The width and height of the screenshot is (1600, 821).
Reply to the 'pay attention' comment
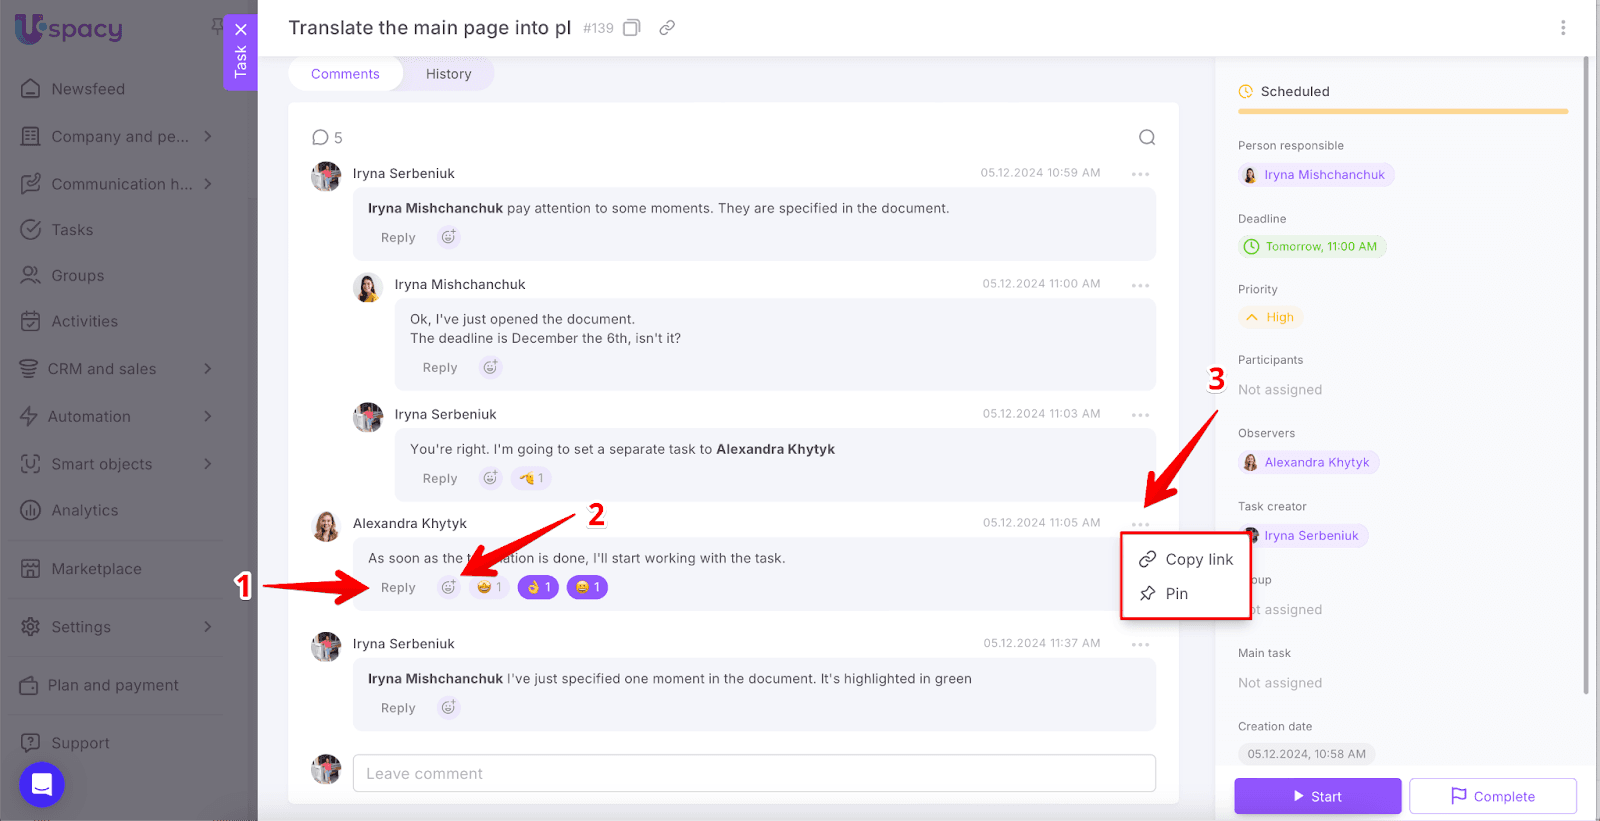pyautogui.click(x=398, y=238)
